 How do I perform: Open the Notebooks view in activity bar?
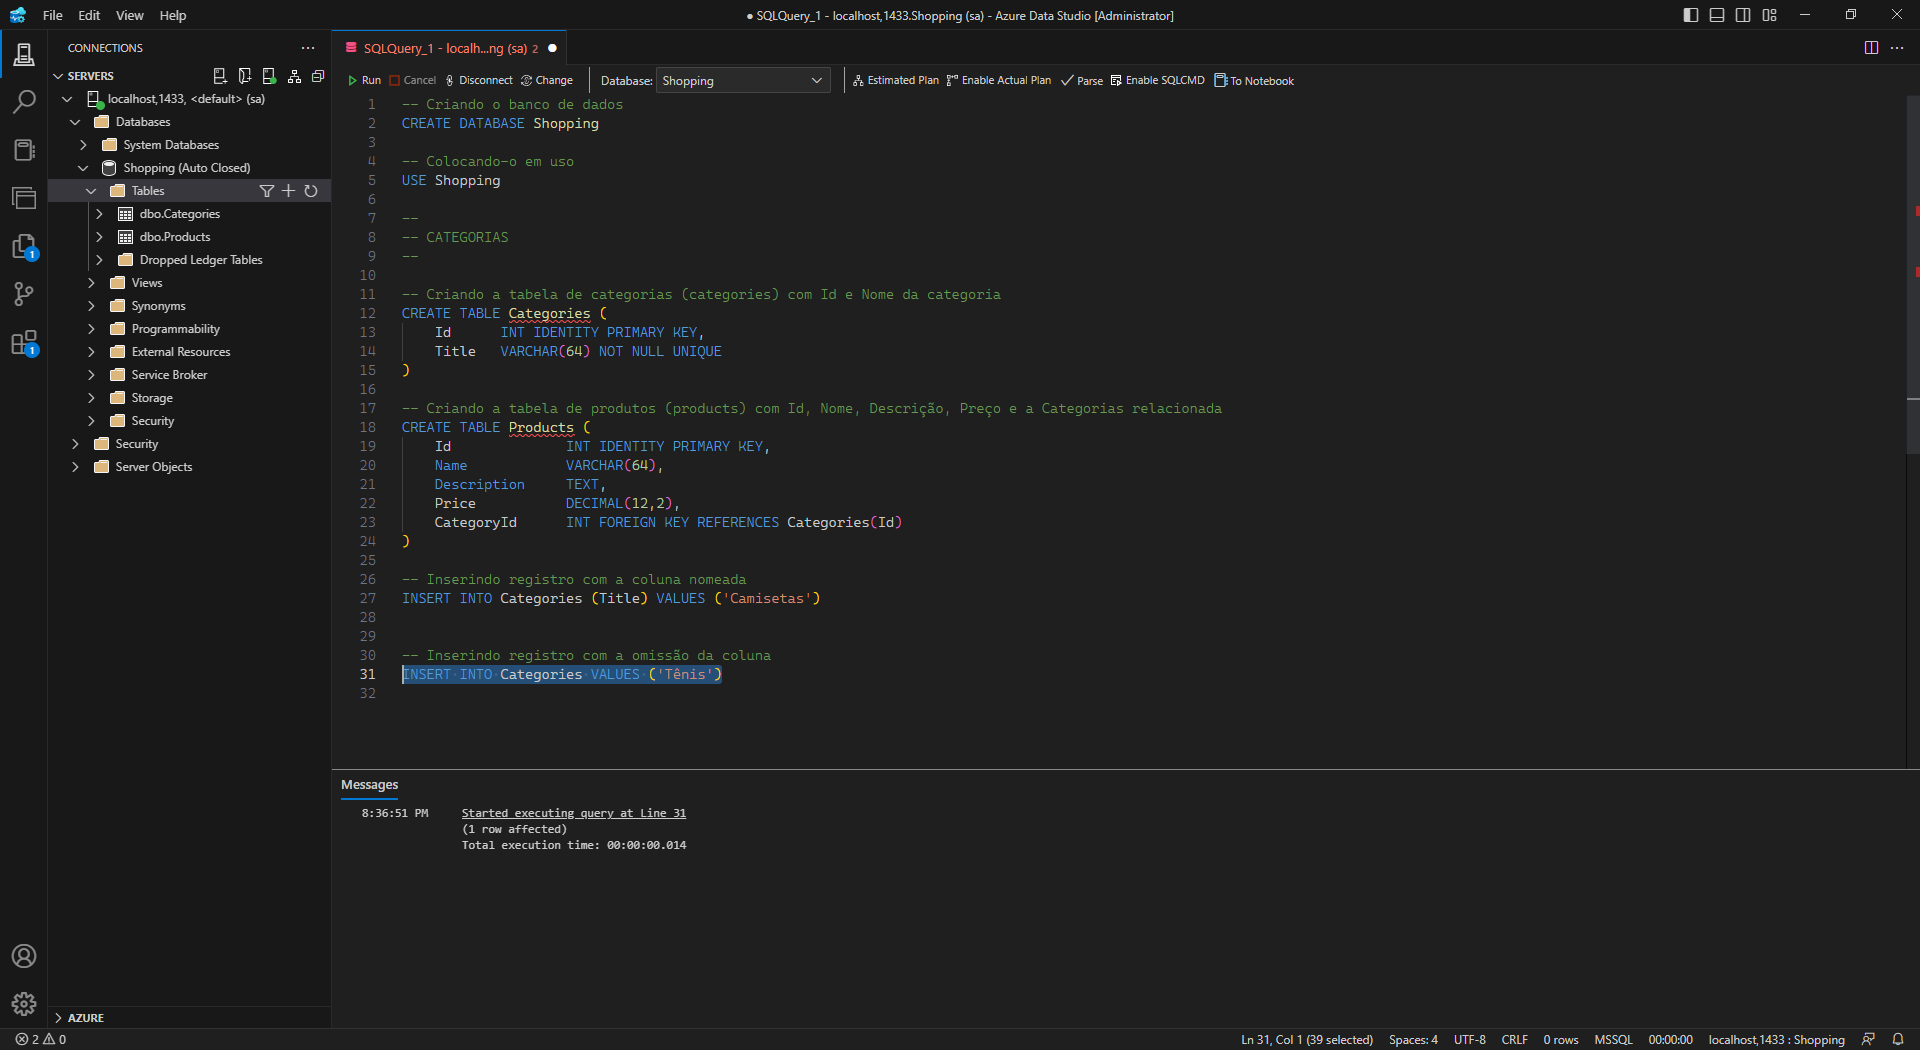click(x=24, y=150)
